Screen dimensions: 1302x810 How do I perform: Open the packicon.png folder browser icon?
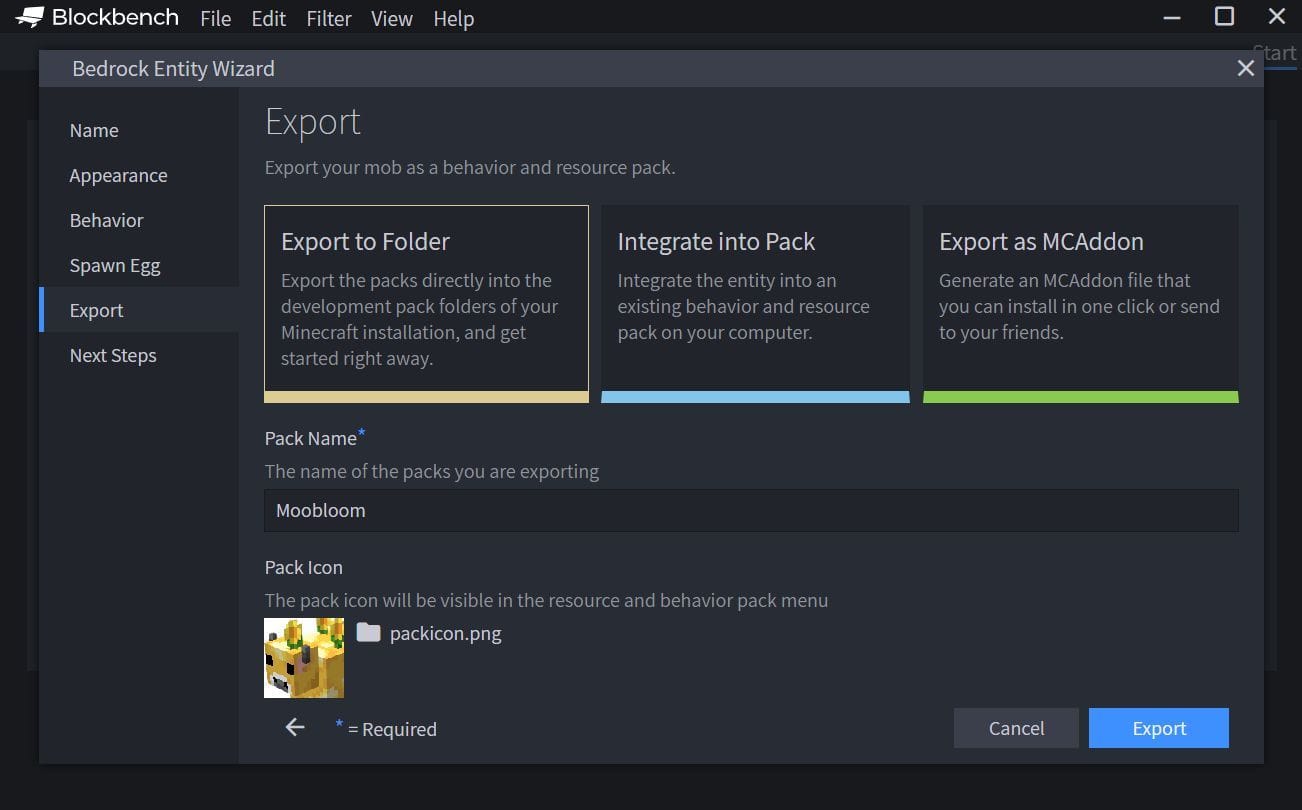coord(368,632)
